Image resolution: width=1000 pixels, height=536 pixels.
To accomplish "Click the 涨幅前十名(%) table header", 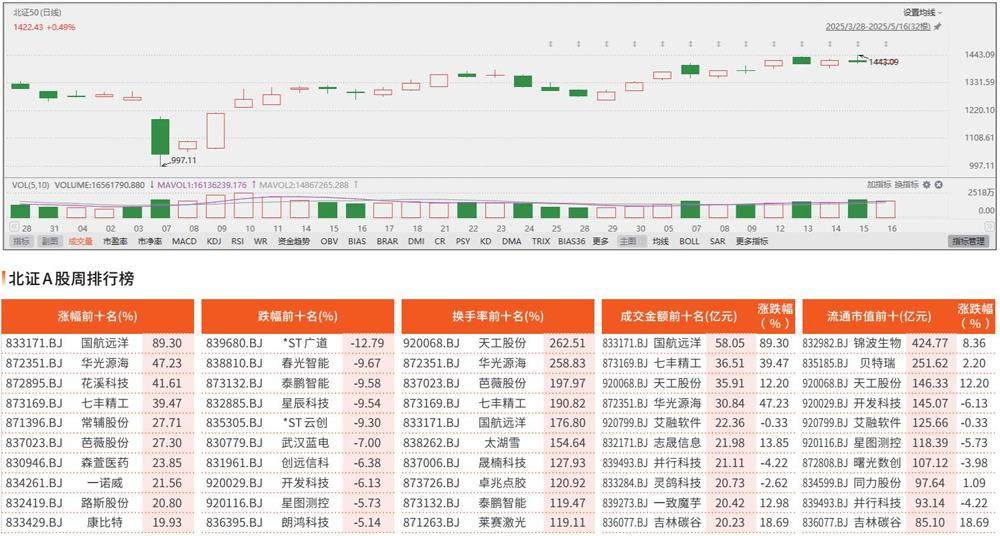I will click(x=97, y=316).
